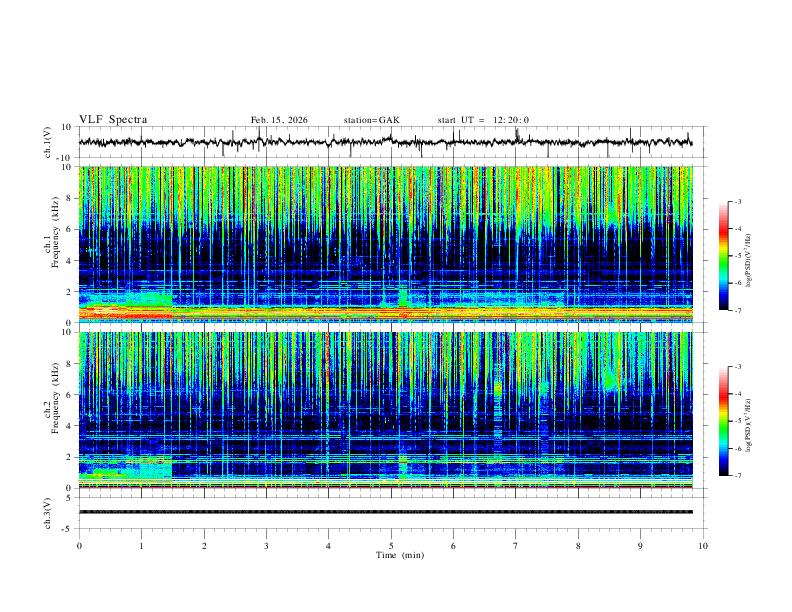
Task: Click the time axis tick label "9"
Action: click(640, 546)
